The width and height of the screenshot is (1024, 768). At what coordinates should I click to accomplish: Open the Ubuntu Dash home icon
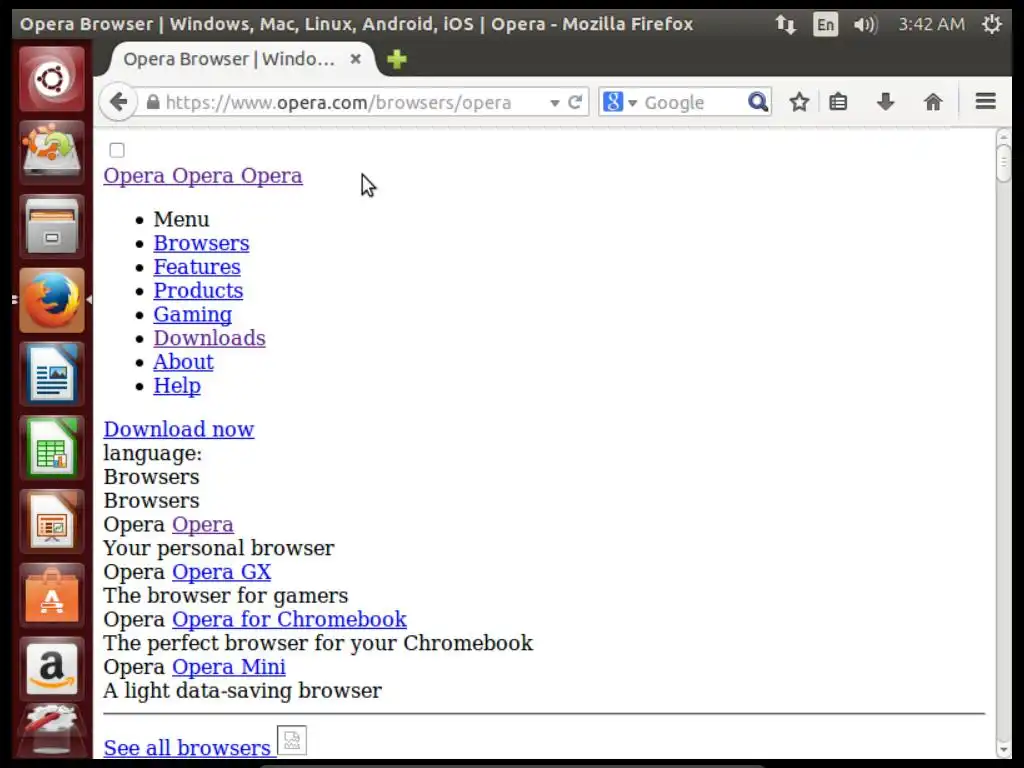click(52, 79)
